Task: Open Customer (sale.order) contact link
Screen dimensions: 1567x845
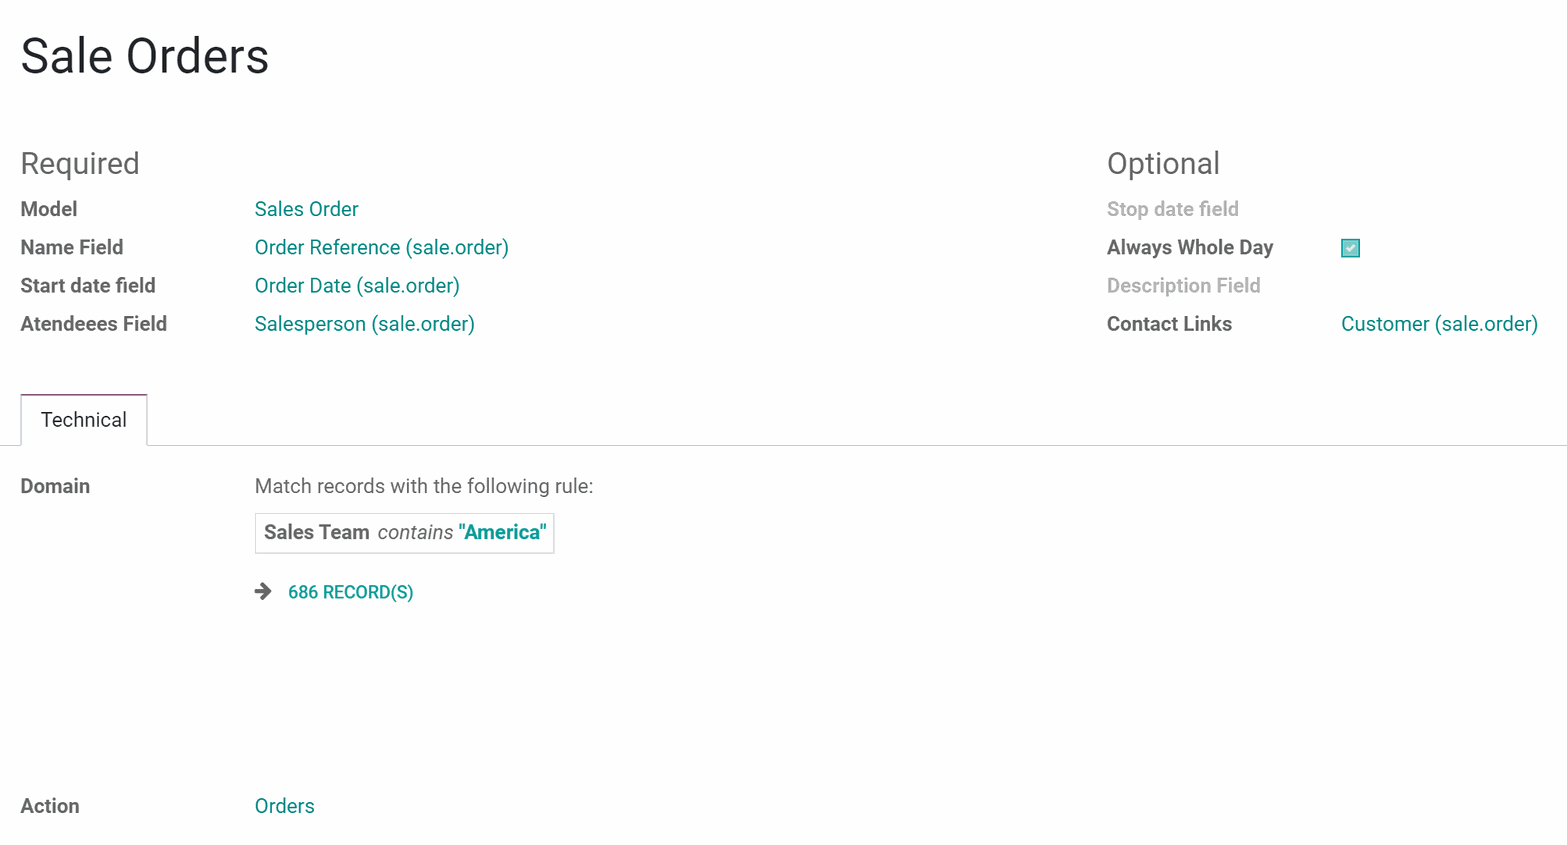Action: pos(1439,324)
